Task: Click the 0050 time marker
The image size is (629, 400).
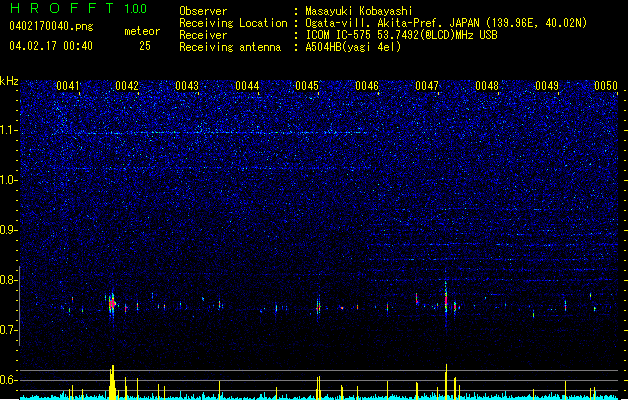Action: [x=606, y=86]
